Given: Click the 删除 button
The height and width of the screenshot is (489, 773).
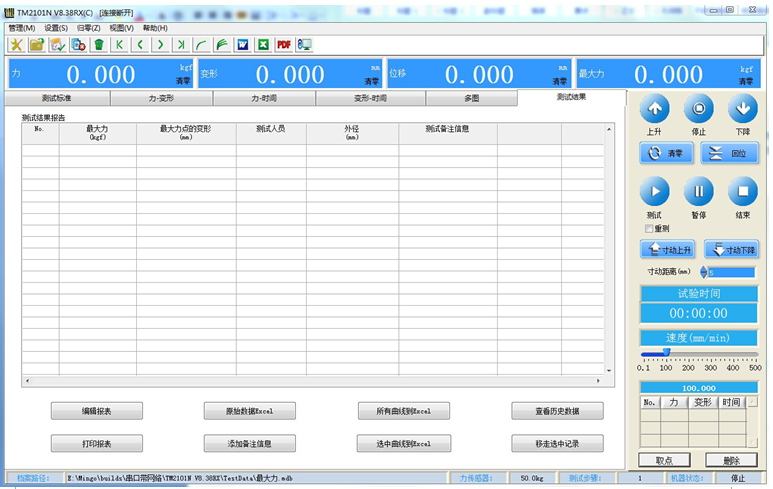Looking at the screenshot, I should 732,460.
